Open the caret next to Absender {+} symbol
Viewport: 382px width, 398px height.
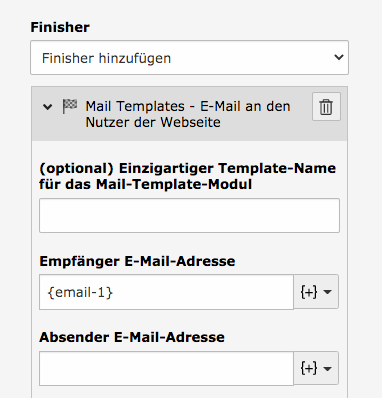point(327,369)
